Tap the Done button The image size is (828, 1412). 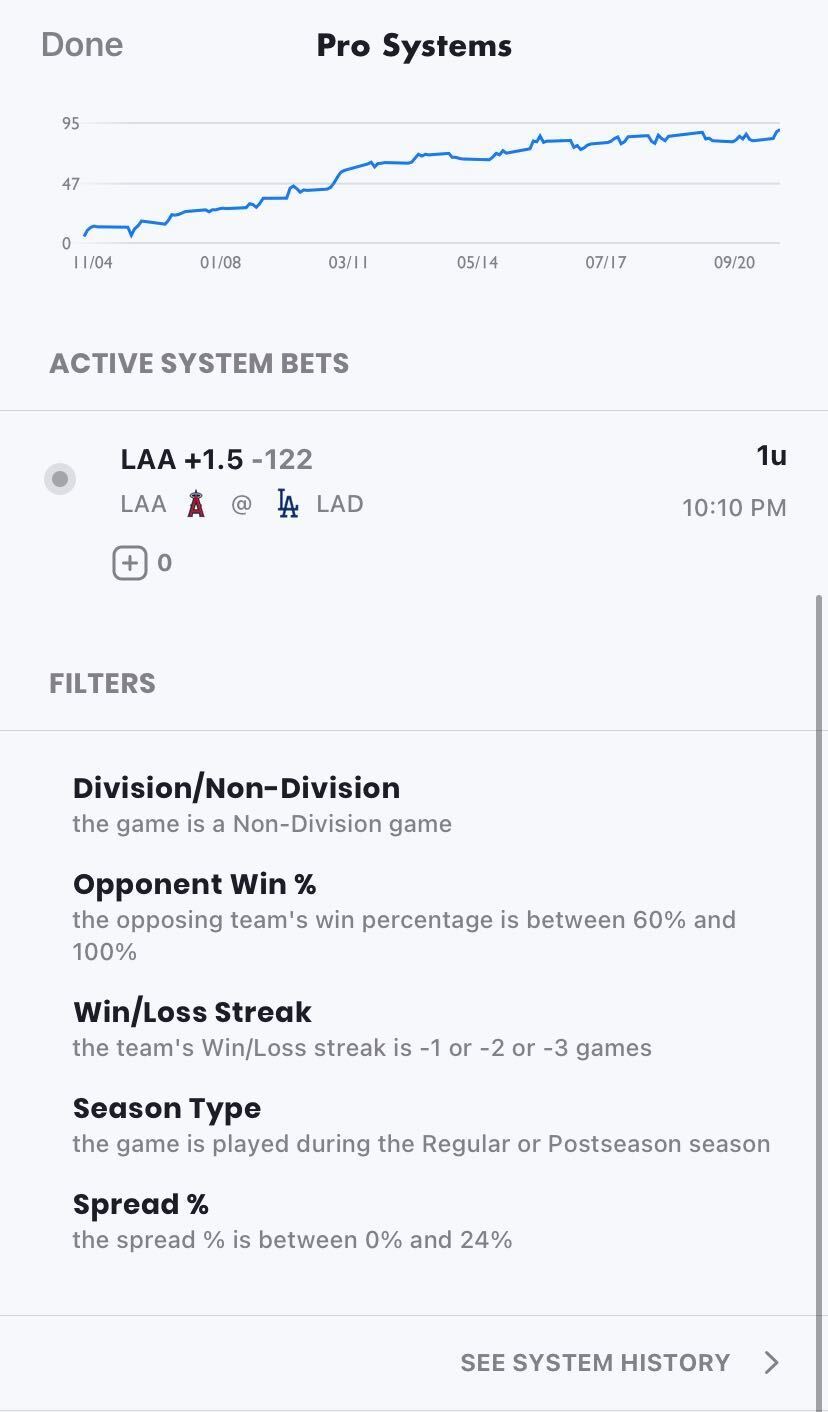[82, 45]
